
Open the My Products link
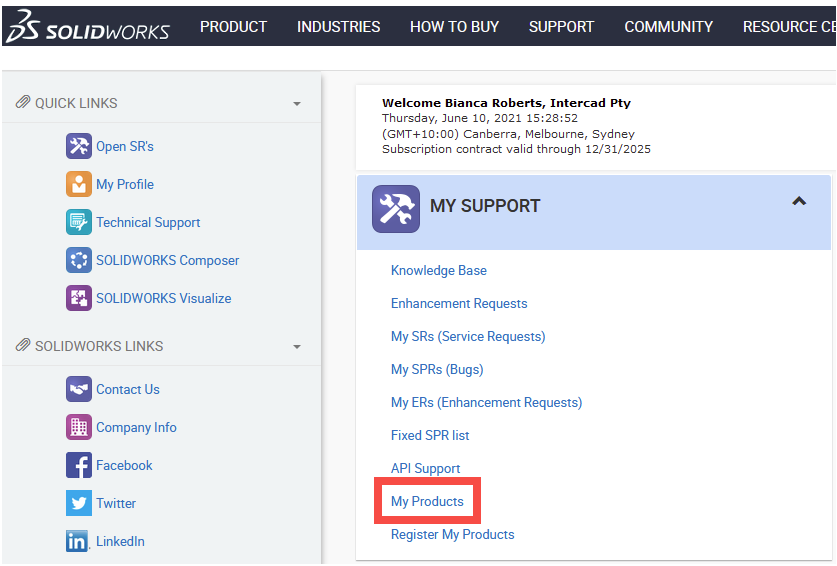click(x=427, y=501)
